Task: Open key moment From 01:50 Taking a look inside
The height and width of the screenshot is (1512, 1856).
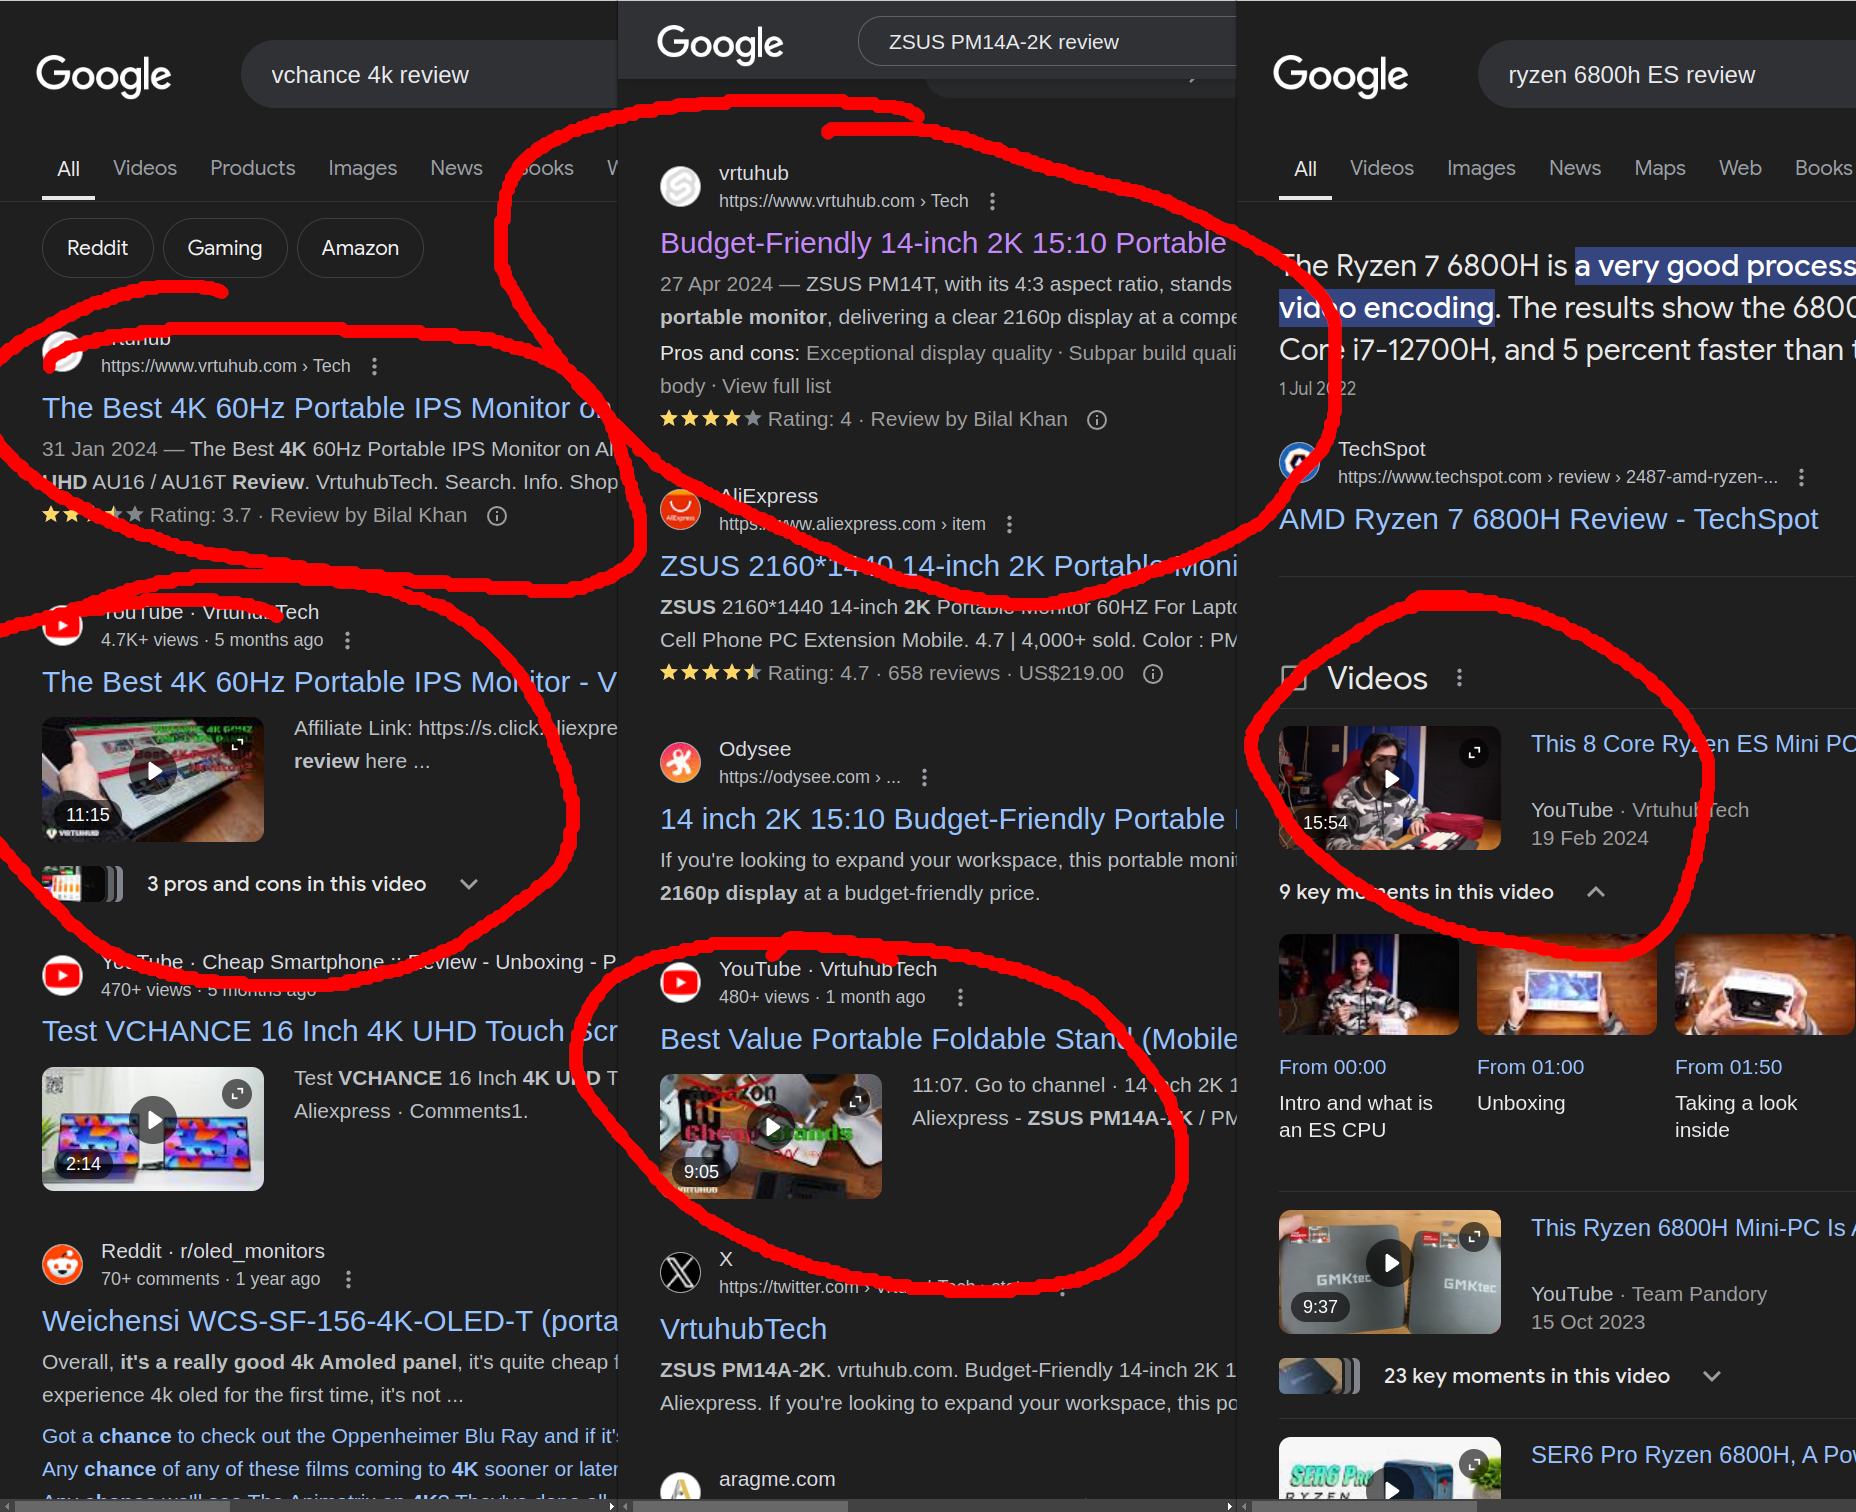Action: 1764,985
